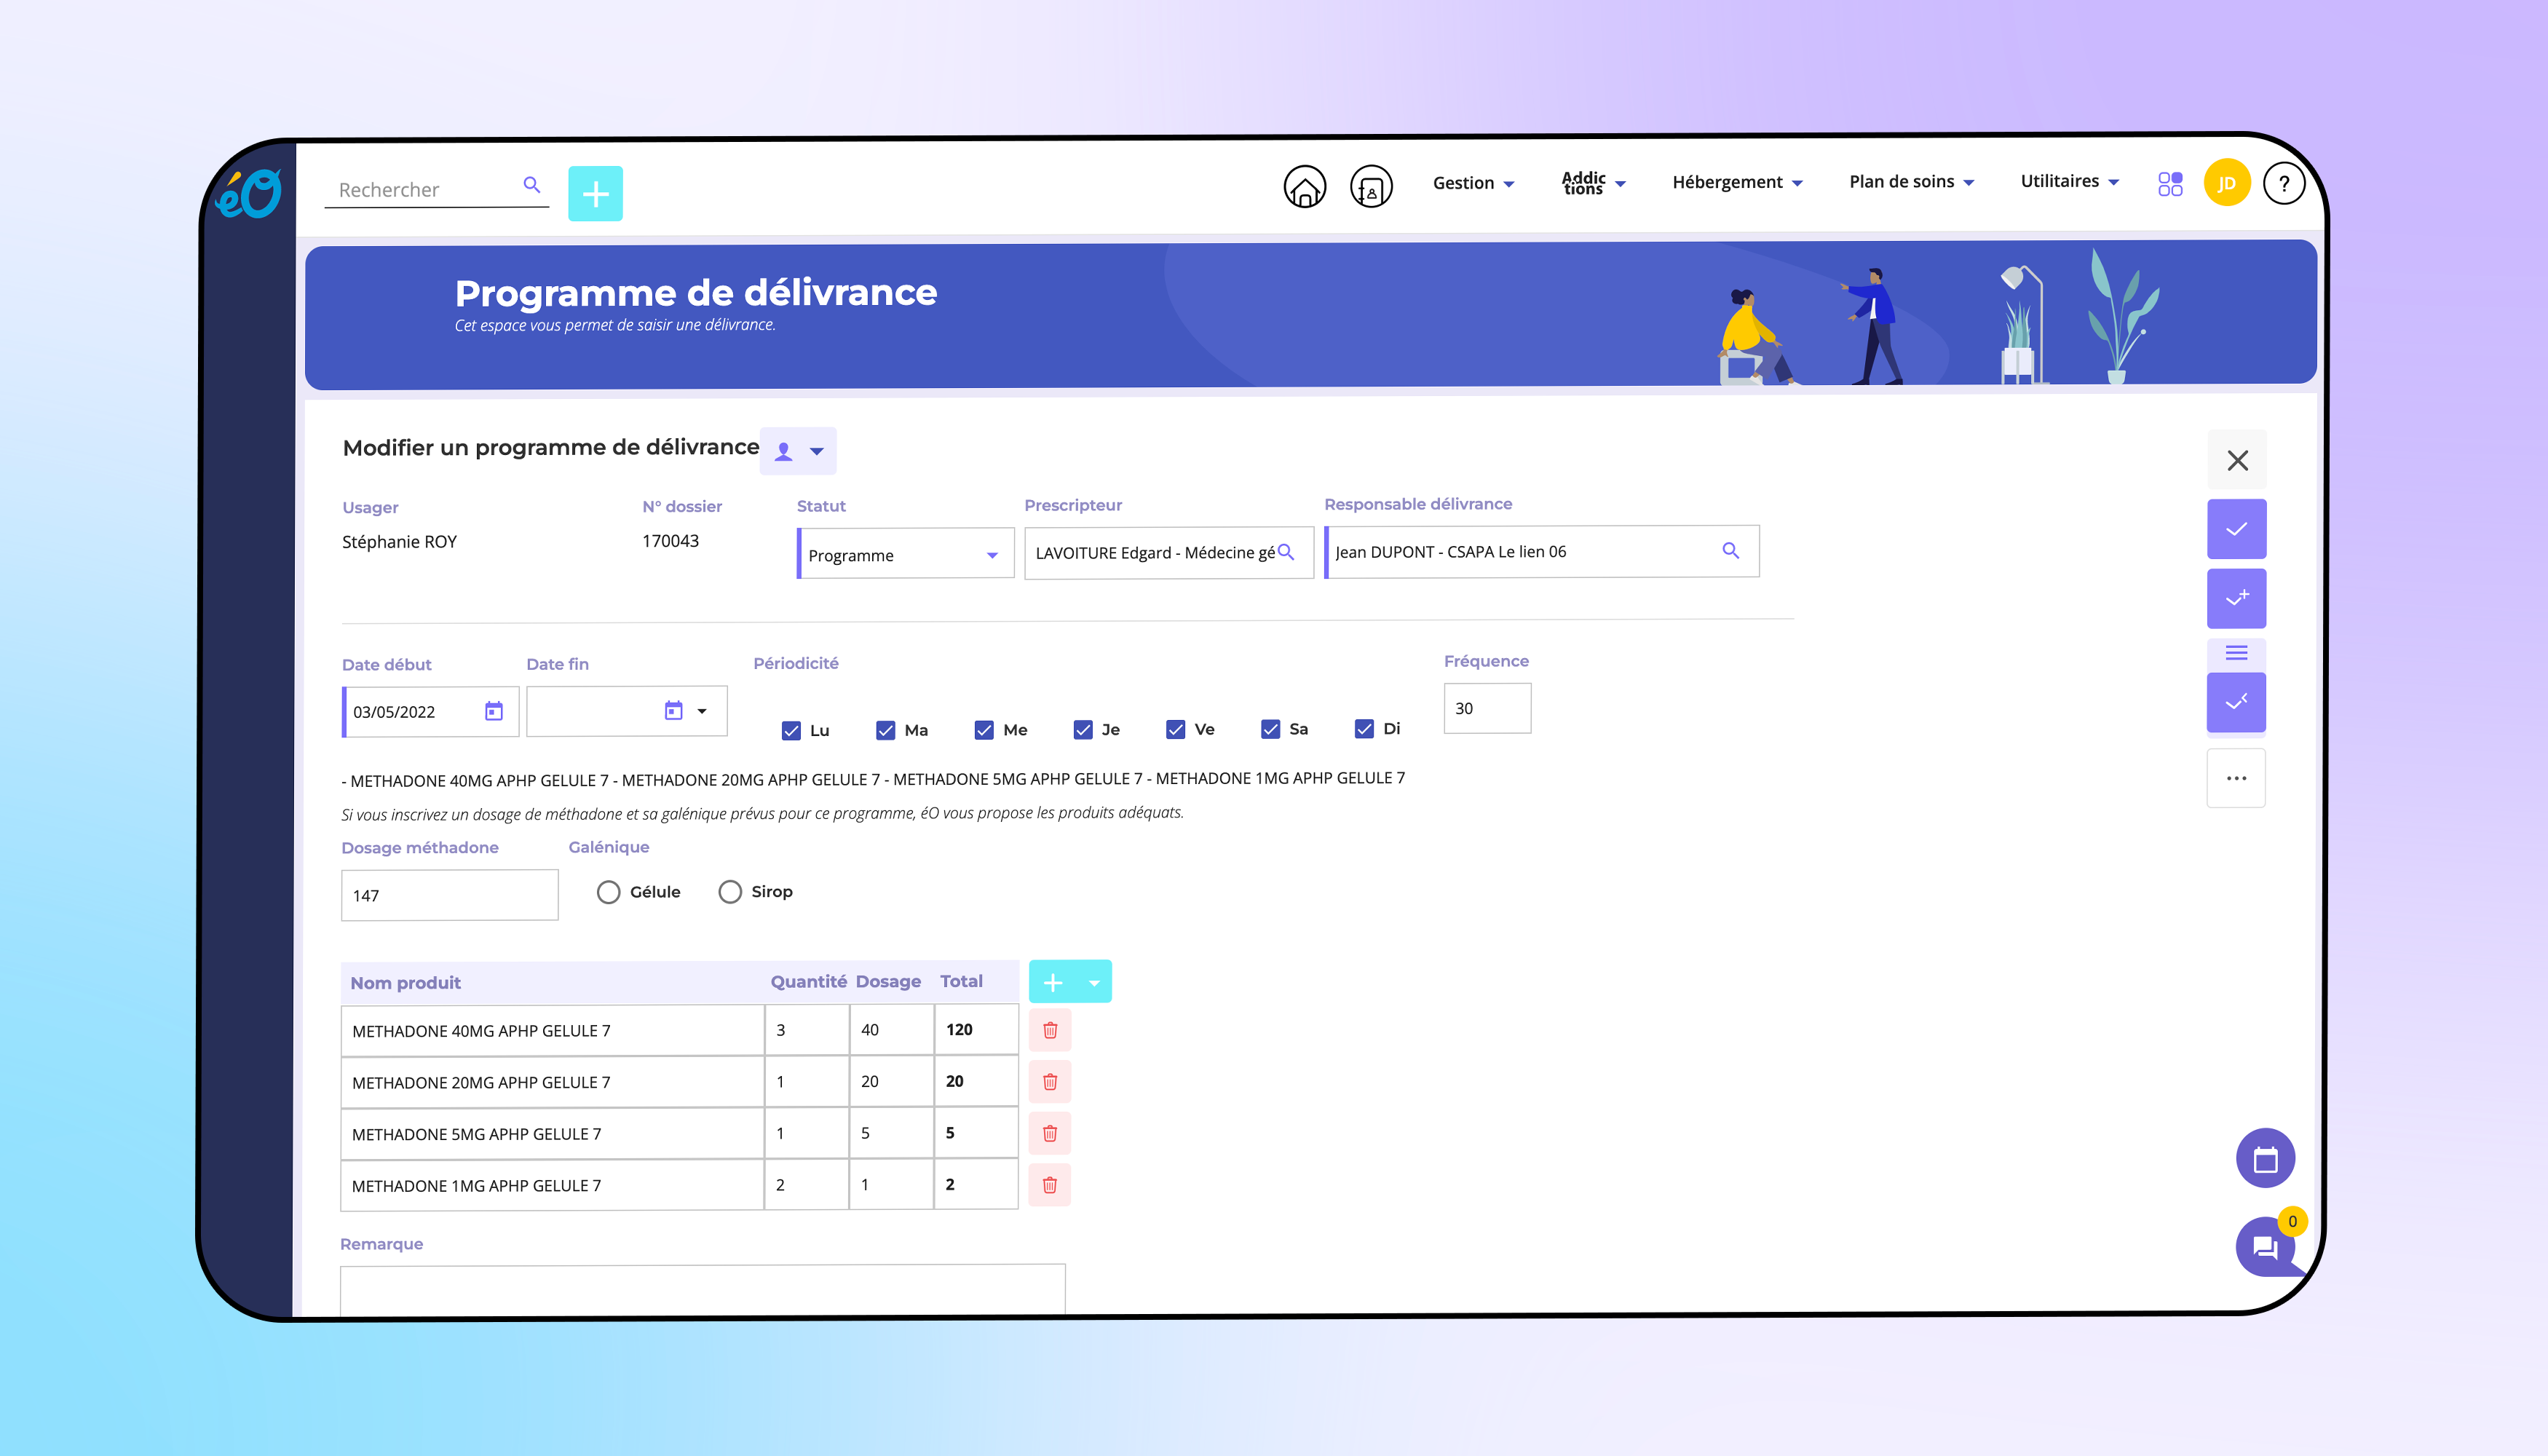This screenshot has height=1456, width=2548.
Task: Open the user records icon
Action: tap(1371, 186)
